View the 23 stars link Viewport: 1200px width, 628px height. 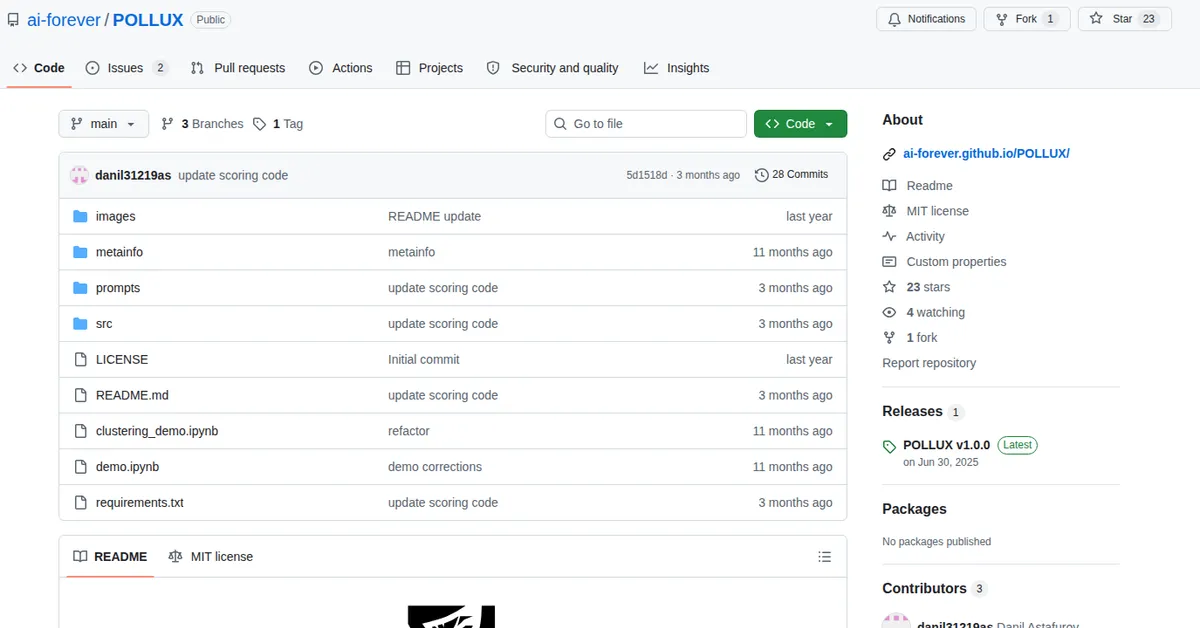[x=928, y=287]
